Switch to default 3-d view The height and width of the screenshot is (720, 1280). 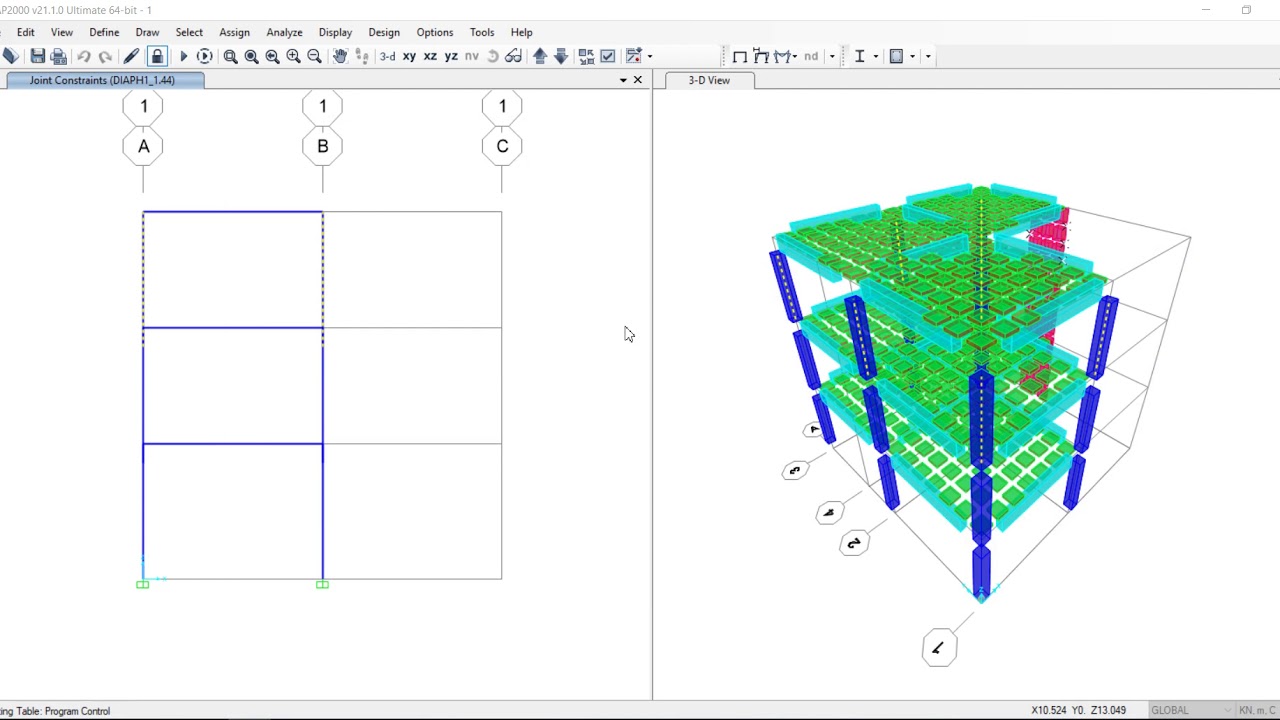(387, 56)
